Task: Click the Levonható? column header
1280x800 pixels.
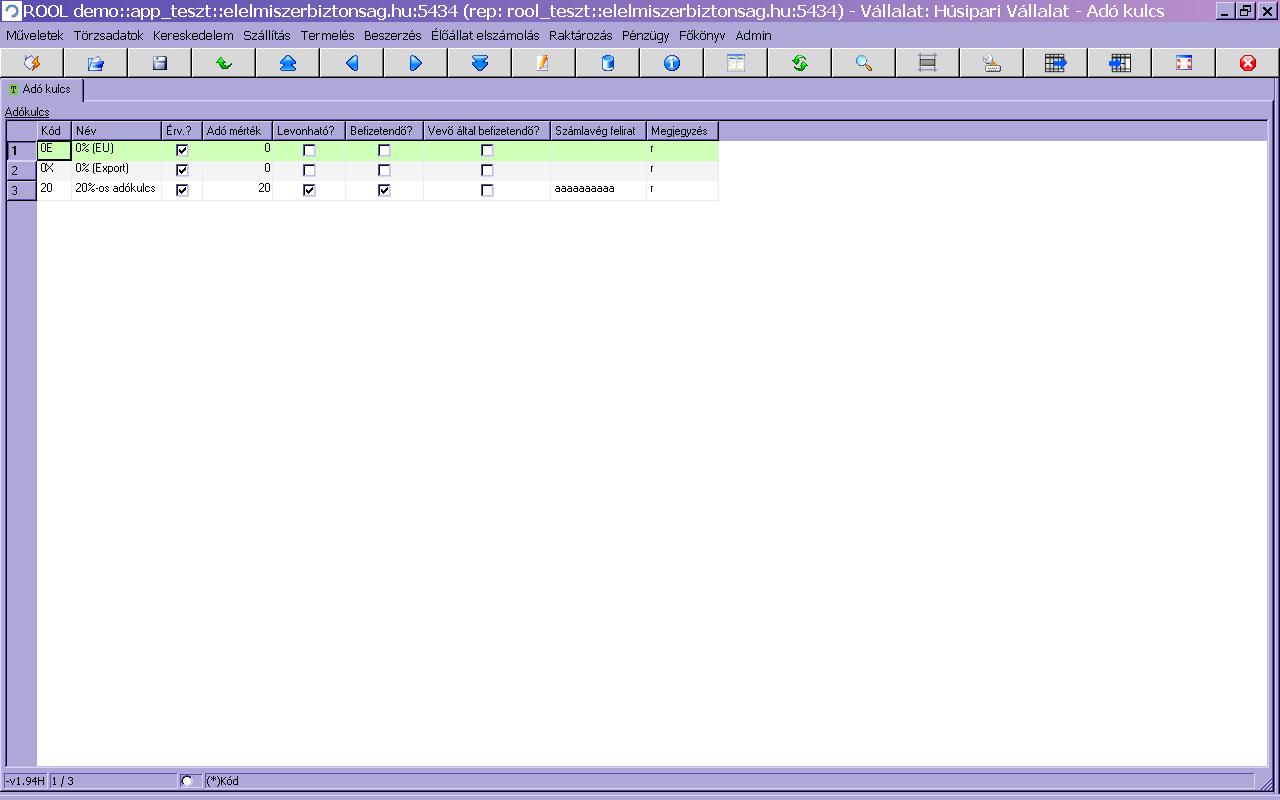Action: (x=309, y=131)
